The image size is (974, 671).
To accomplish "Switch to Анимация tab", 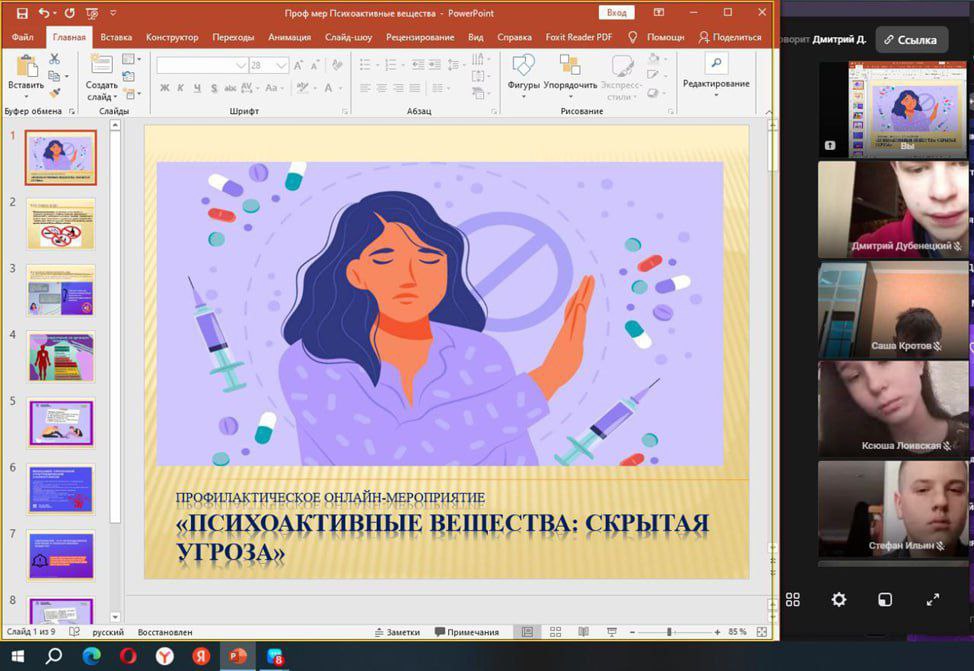I will point(289,37).
